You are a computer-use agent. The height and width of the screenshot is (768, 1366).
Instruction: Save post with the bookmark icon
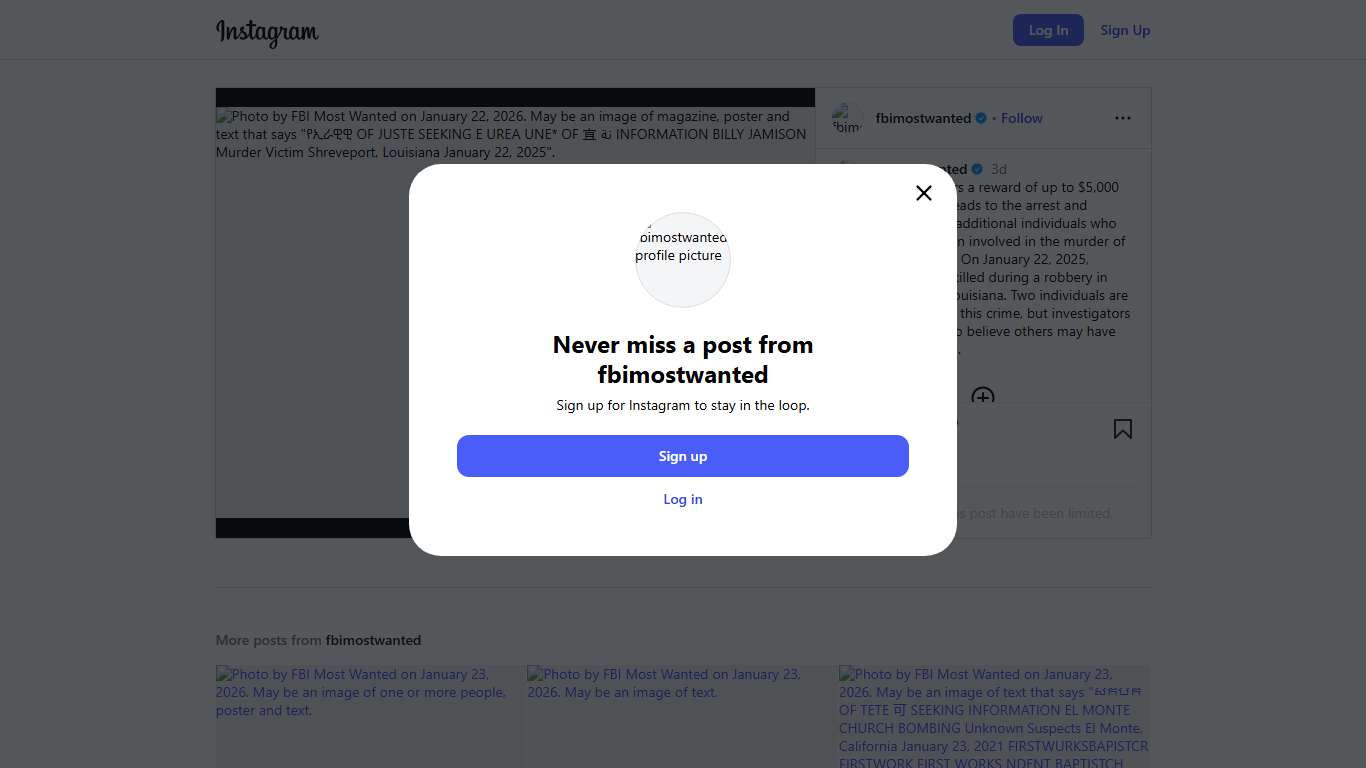tap(1123, 429)
